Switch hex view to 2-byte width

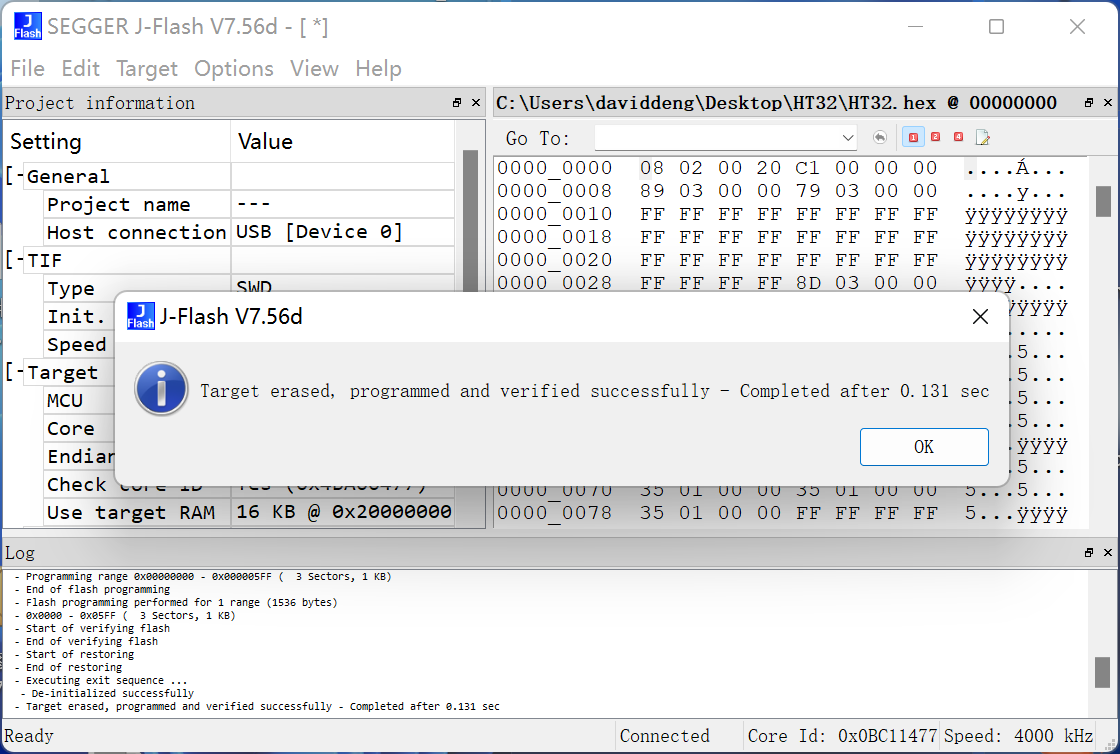point(936,137)
